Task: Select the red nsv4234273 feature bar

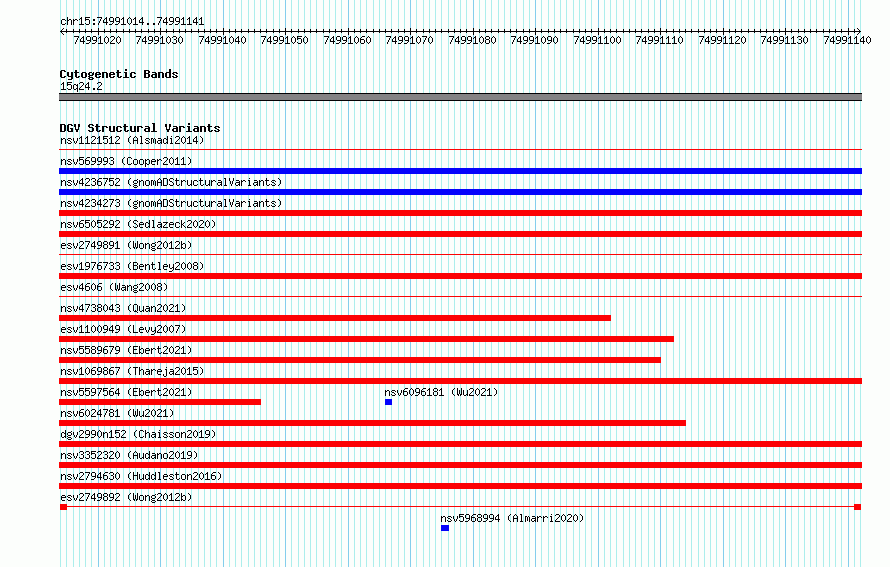Action: coord(460,213)
